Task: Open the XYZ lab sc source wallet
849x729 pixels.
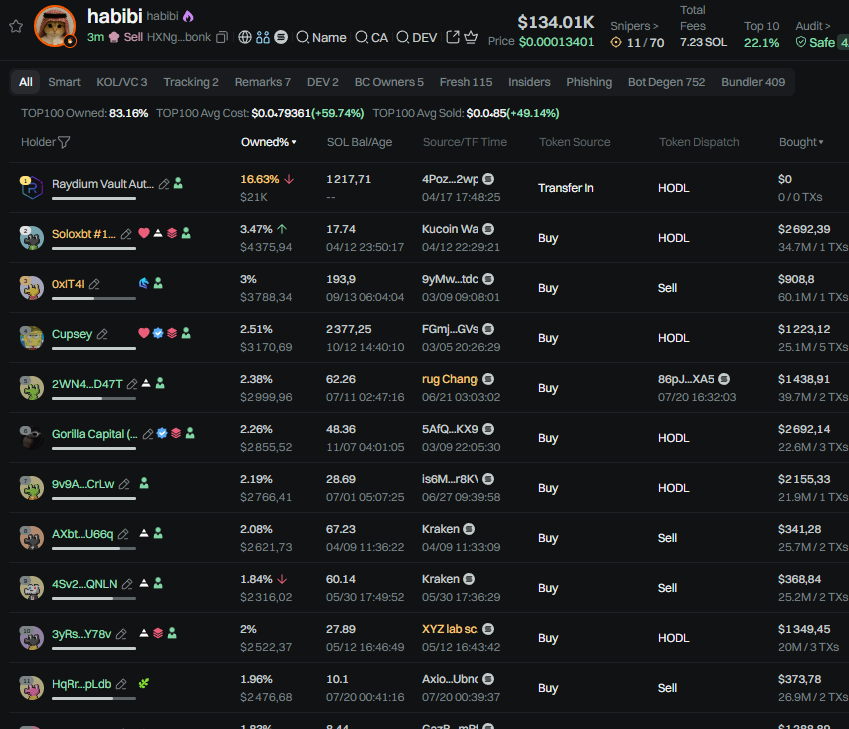Action: coord(449,629)
